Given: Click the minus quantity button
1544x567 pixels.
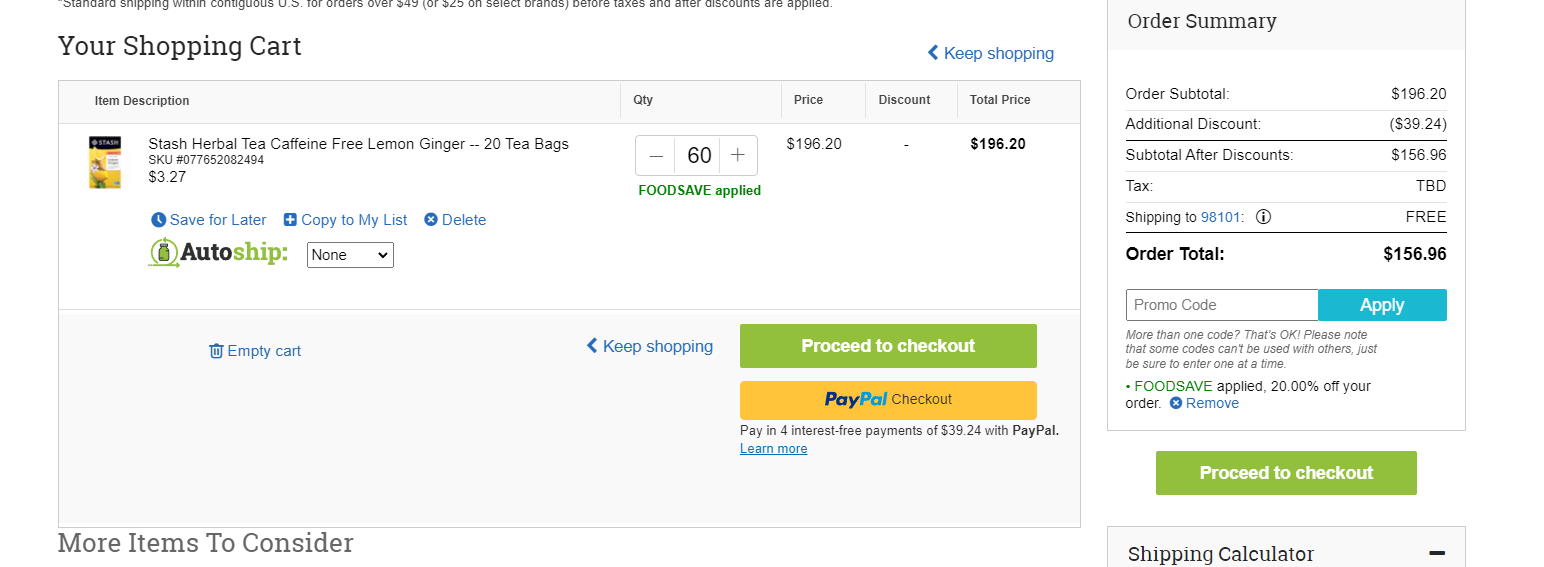Looking at the screenshot, I should [x=656, y=155].
